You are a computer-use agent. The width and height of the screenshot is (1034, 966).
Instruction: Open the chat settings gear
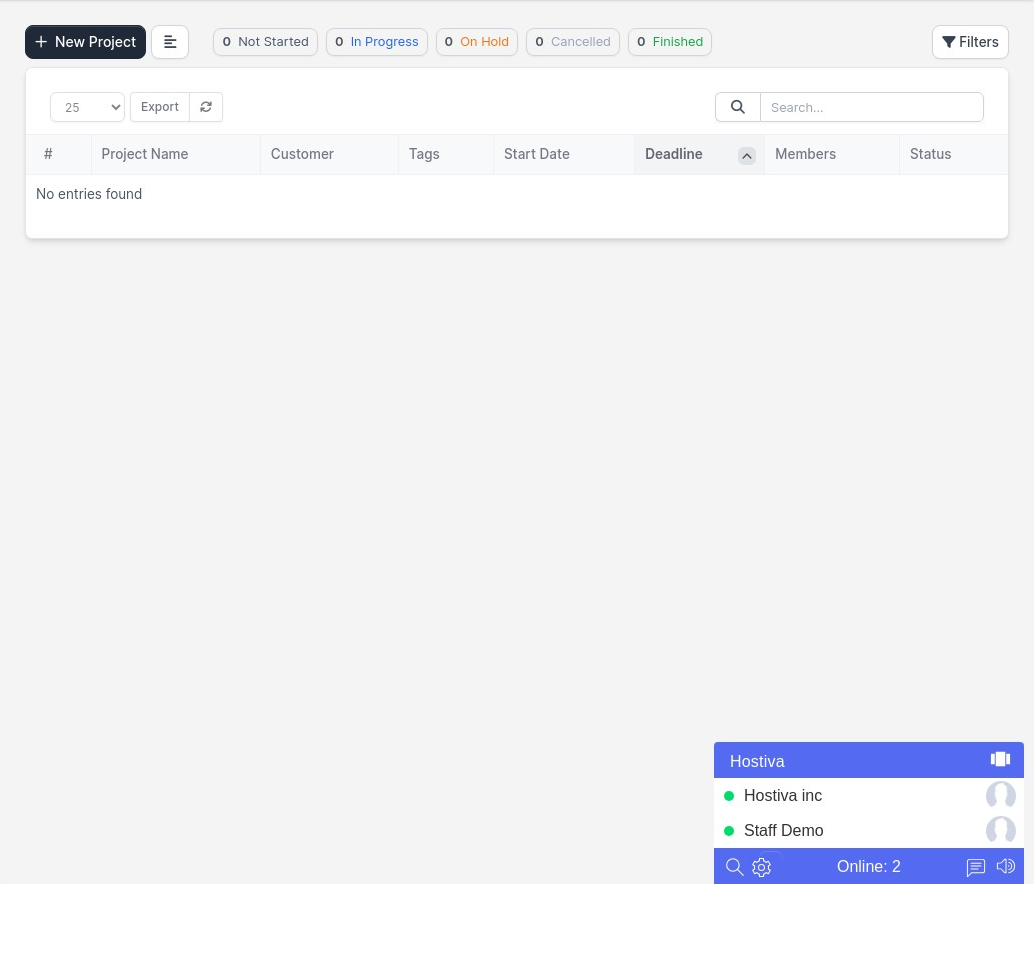[761, 867]
